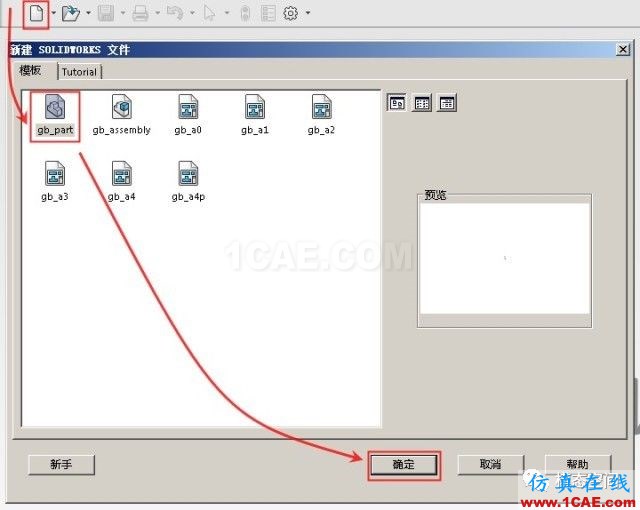Click the 预览 preview pane

click(x=505, y=259)
